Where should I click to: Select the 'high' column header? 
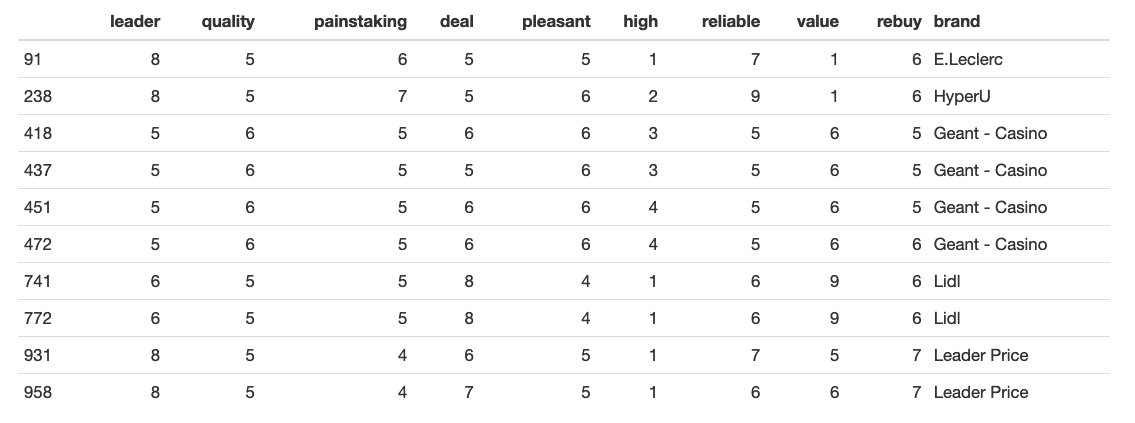click(x=641, y=22)
